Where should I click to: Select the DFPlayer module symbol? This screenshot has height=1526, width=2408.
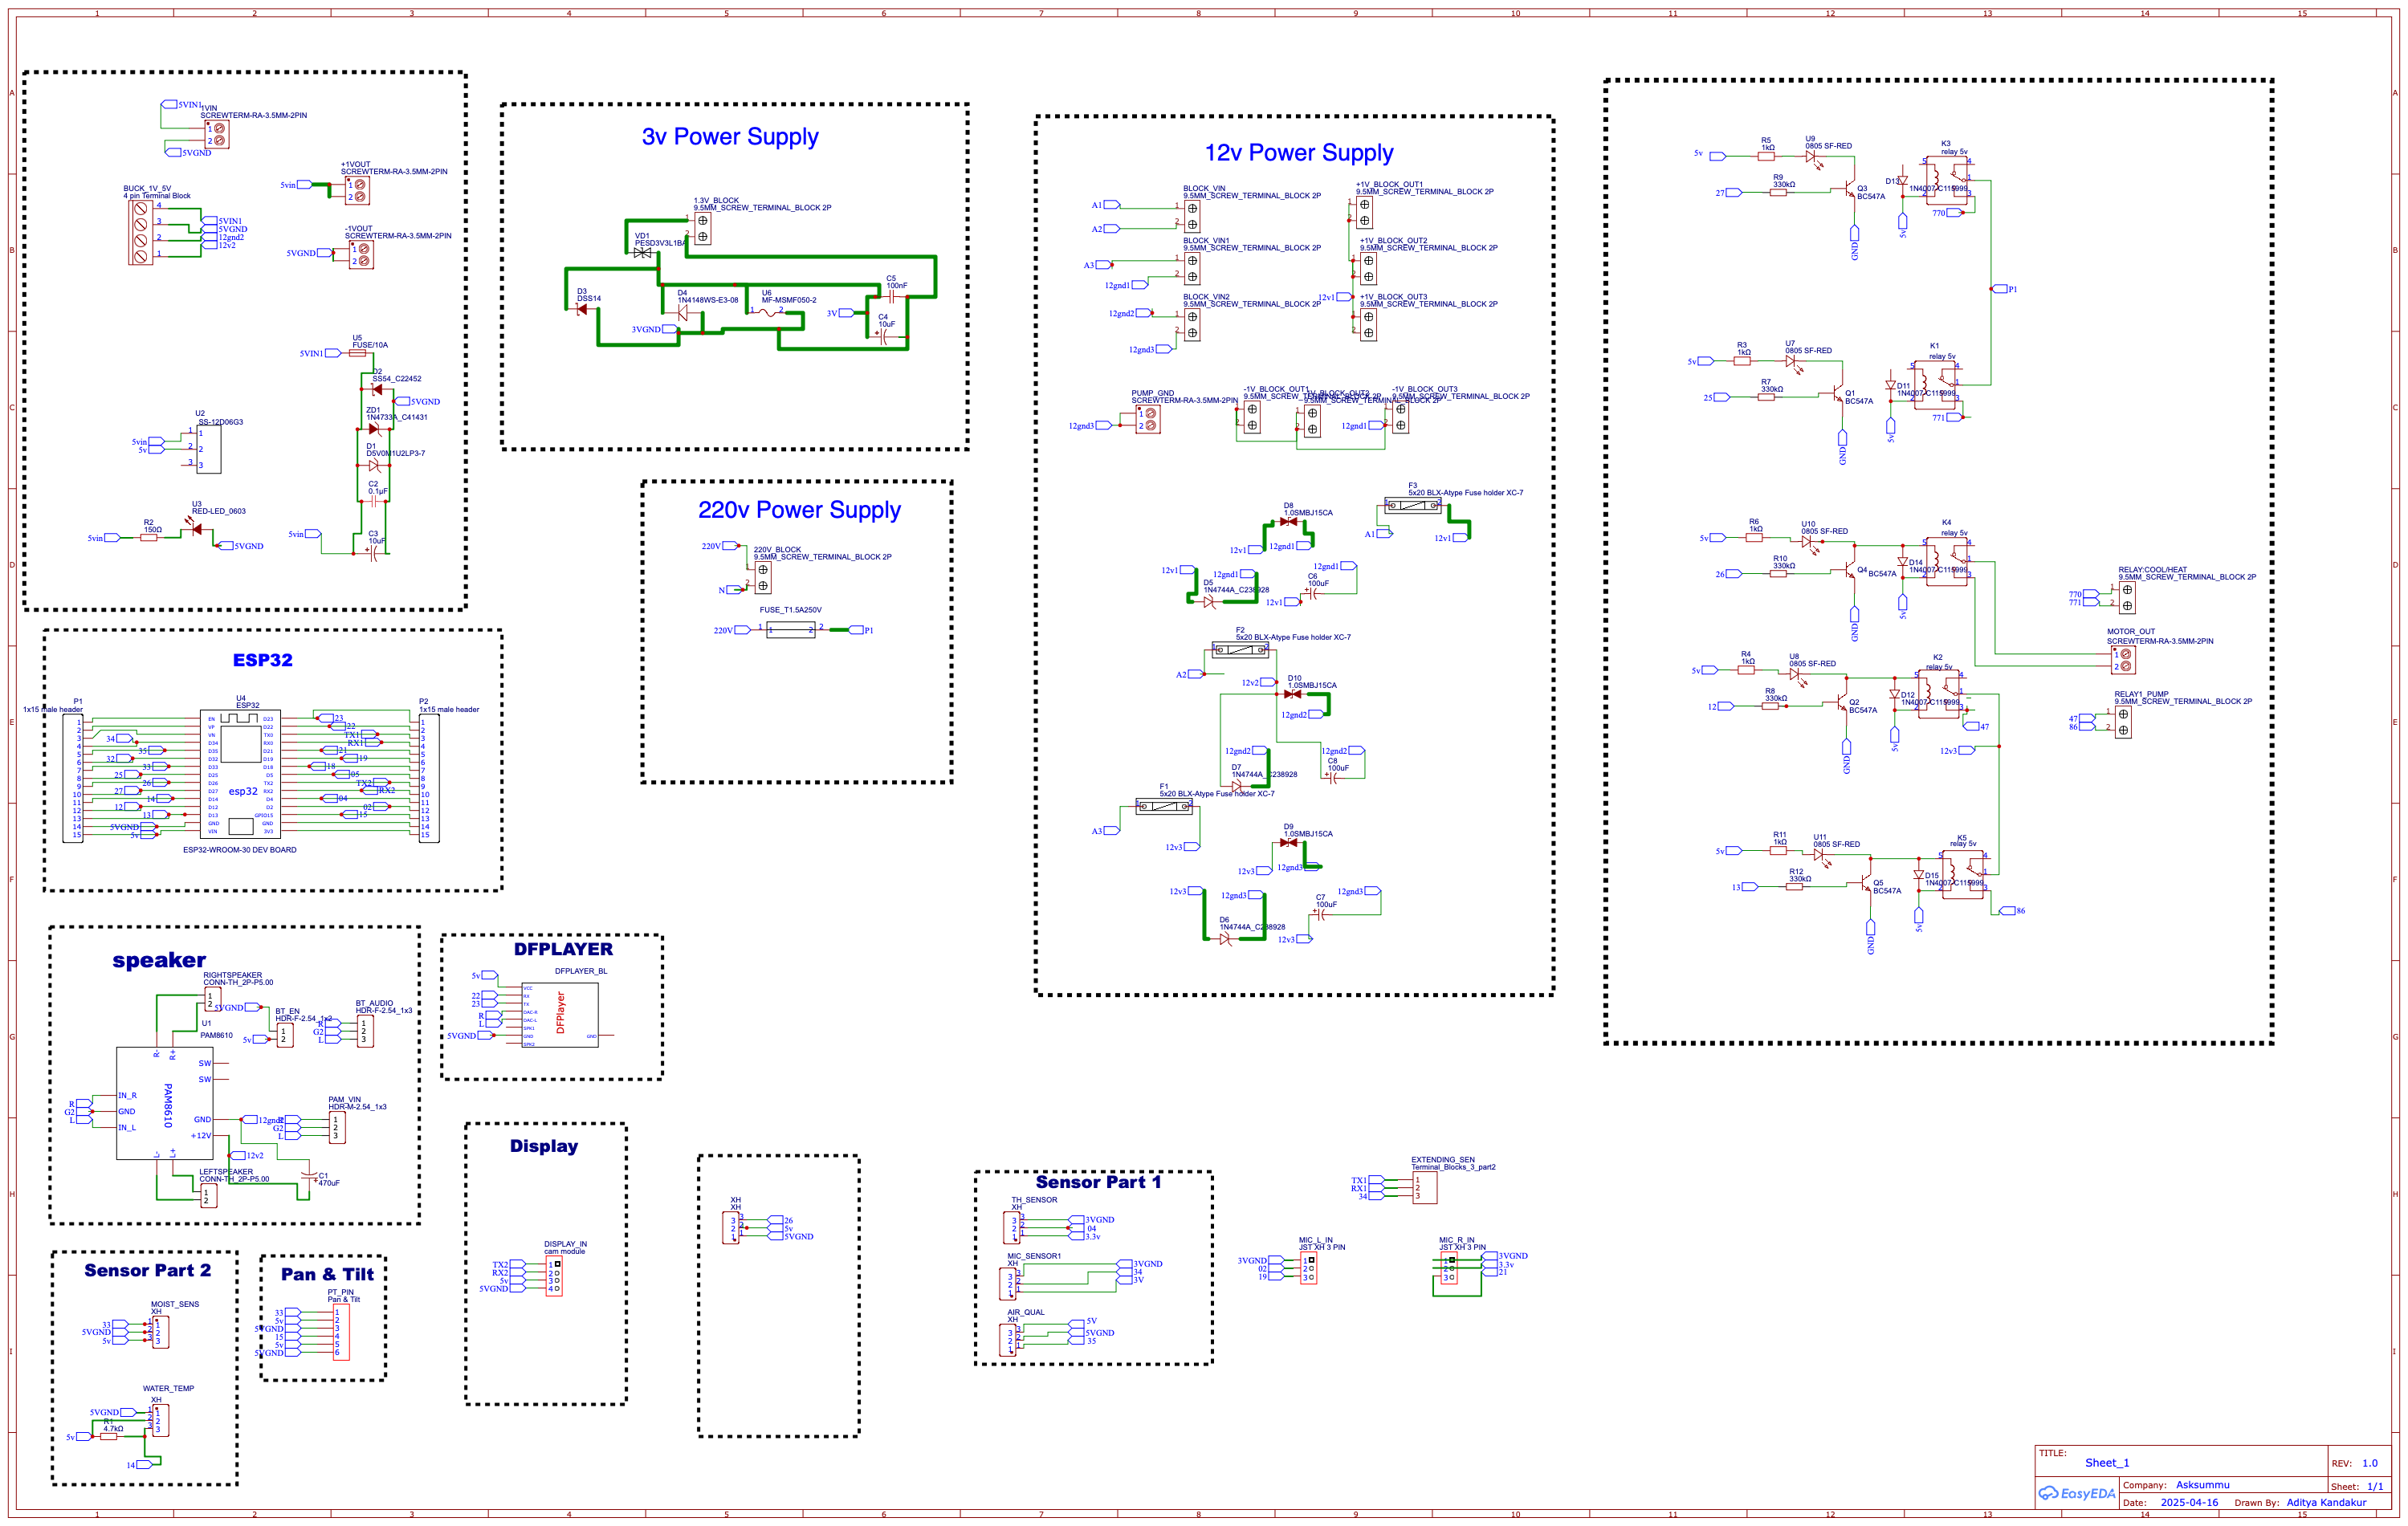560,1015
